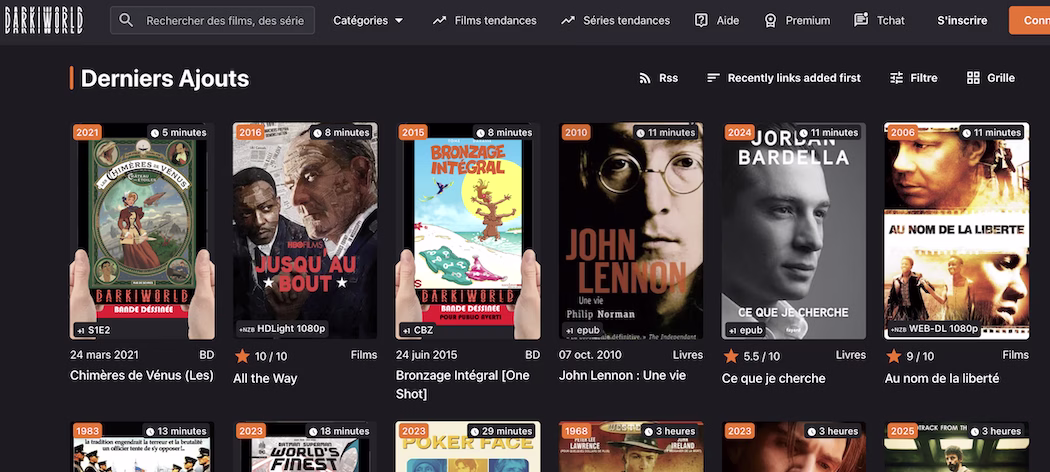Click the title Chimères de Vénus (Les)
The width and height of the screenshot is (1050, 472).
point(142,376)
